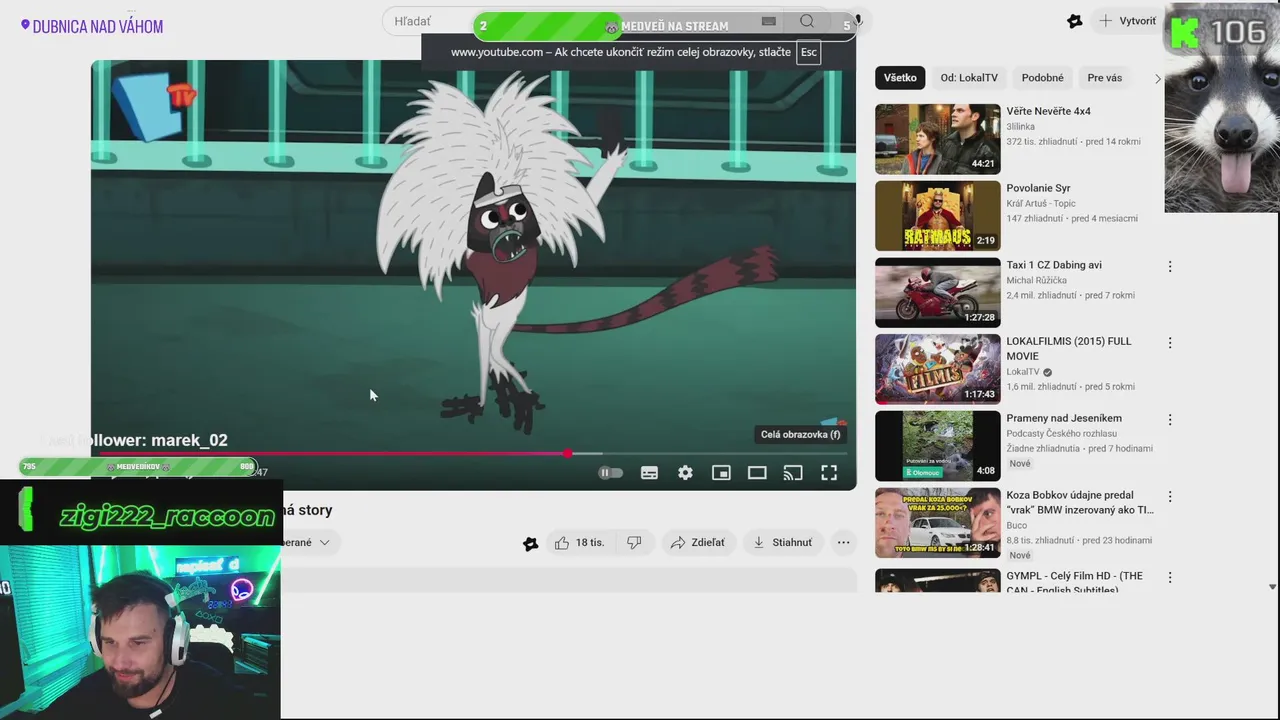Viewport: 1280px width, 720px height.
Task: Open the Michal Růžička channel name
Action: click(1036, 280)
